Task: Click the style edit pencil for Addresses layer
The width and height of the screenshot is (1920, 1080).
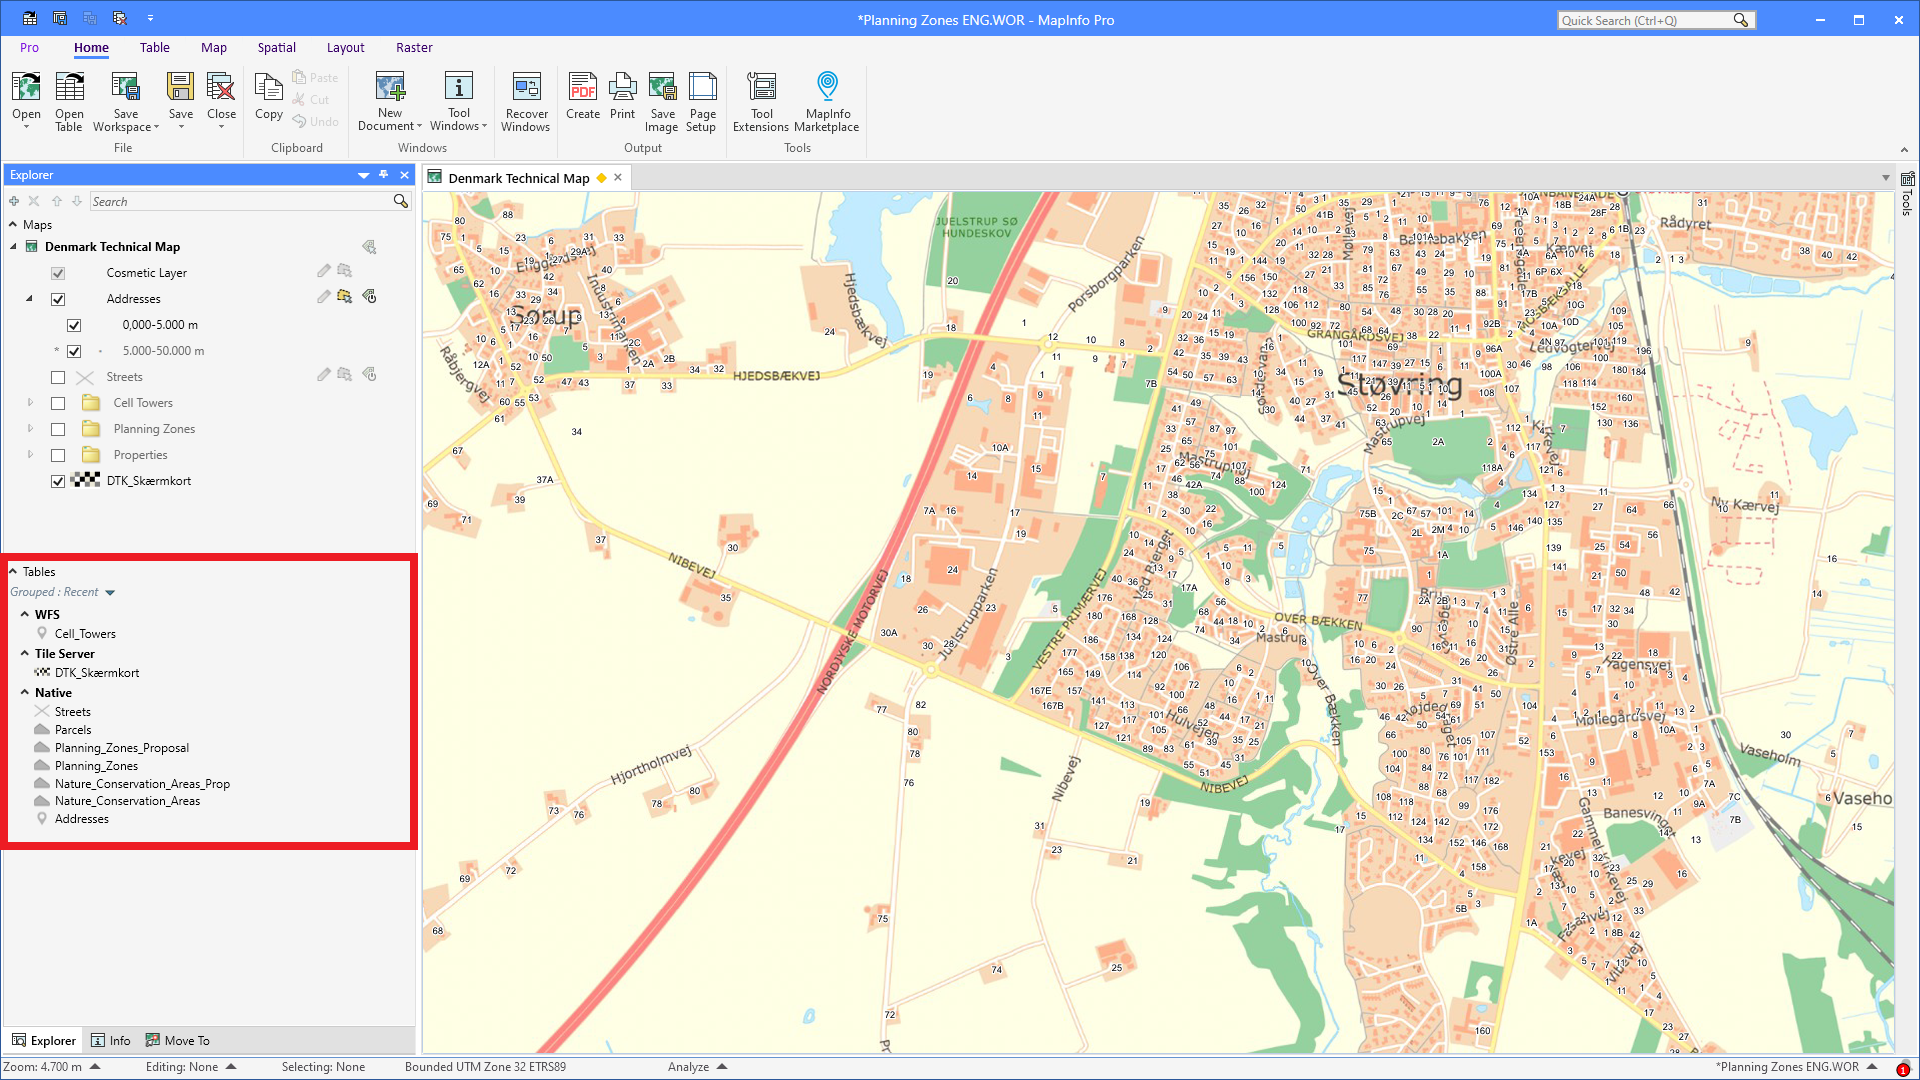Action: point(323,296)
